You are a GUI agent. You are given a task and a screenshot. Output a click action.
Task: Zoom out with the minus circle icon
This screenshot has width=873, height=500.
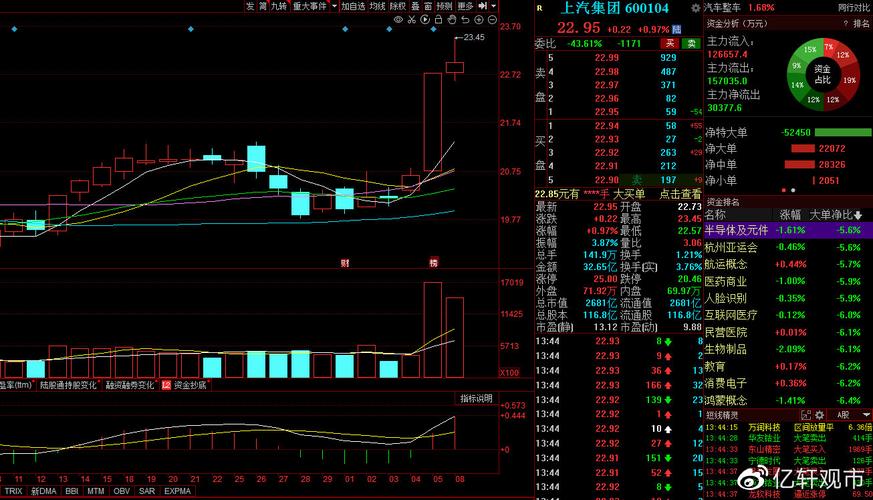tap(492, 20)
